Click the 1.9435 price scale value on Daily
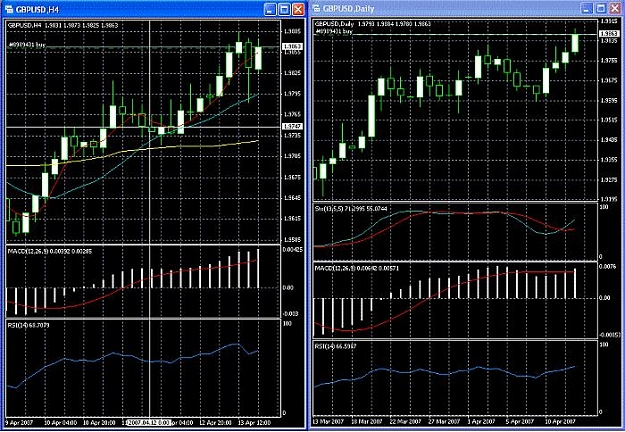Viewport: 625px width, 432px height. (609, 140)
